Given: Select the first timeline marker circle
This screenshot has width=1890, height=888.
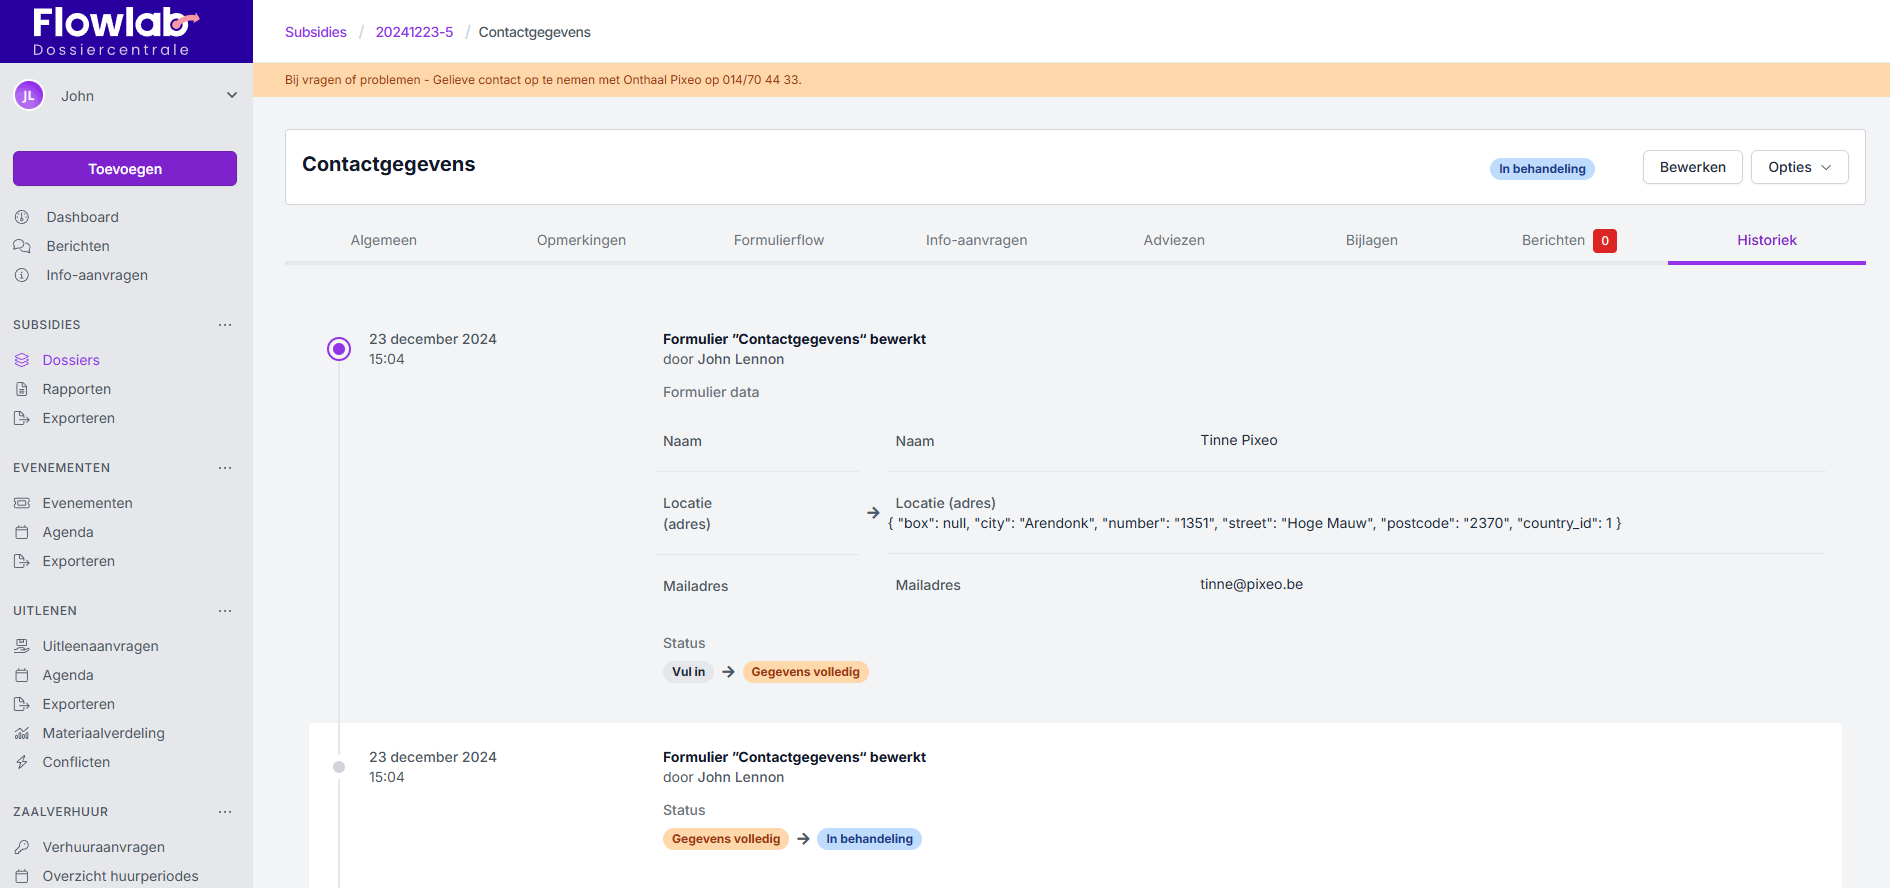Looking at the screenshot, I should [x=339, y=349].
